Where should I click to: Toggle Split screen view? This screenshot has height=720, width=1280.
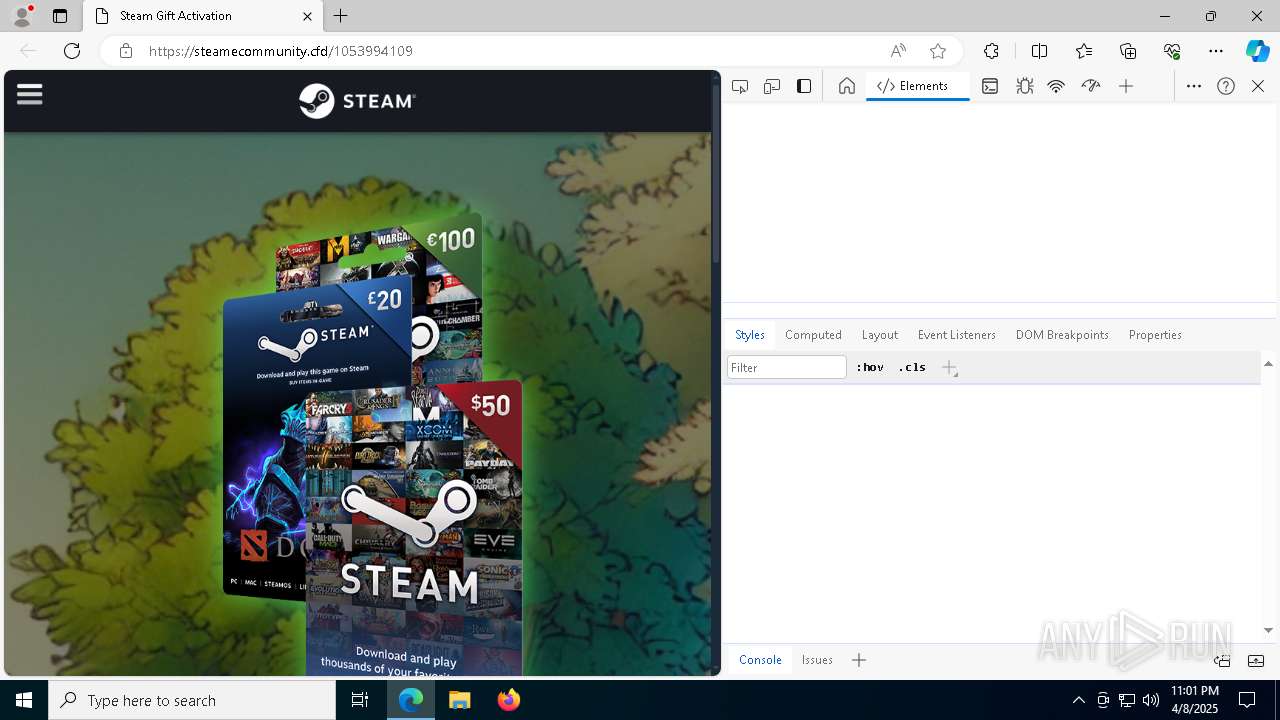tap(1039, 51)
